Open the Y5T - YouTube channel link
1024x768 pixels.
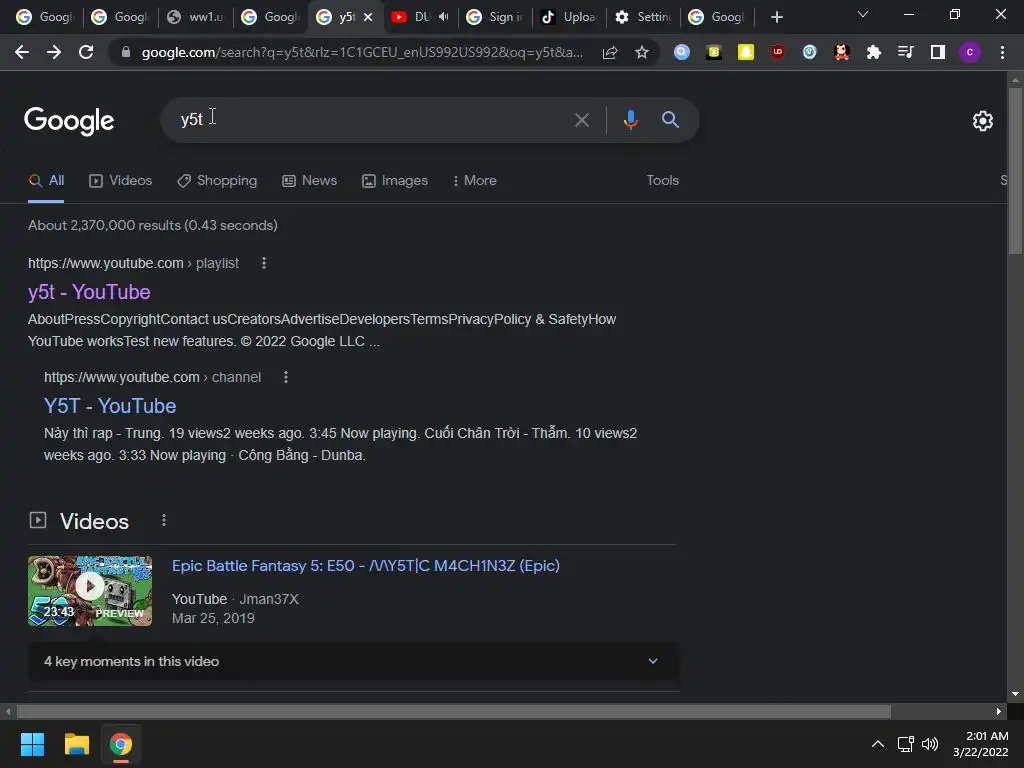(x=110, y=406)
